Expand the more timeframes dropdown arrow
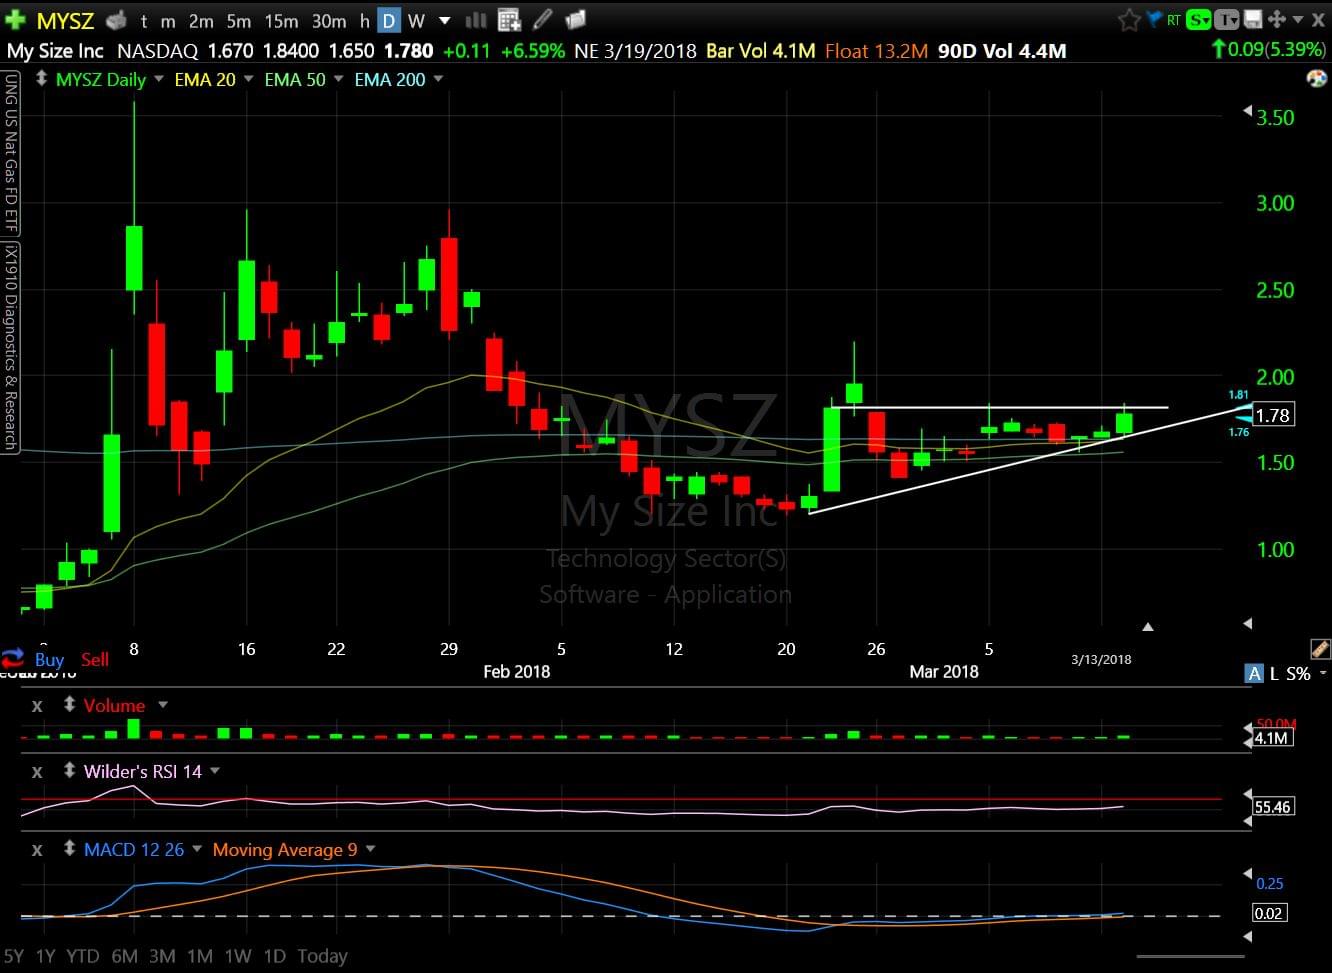This screenshot has height=973, width=1332. (445, 20)
